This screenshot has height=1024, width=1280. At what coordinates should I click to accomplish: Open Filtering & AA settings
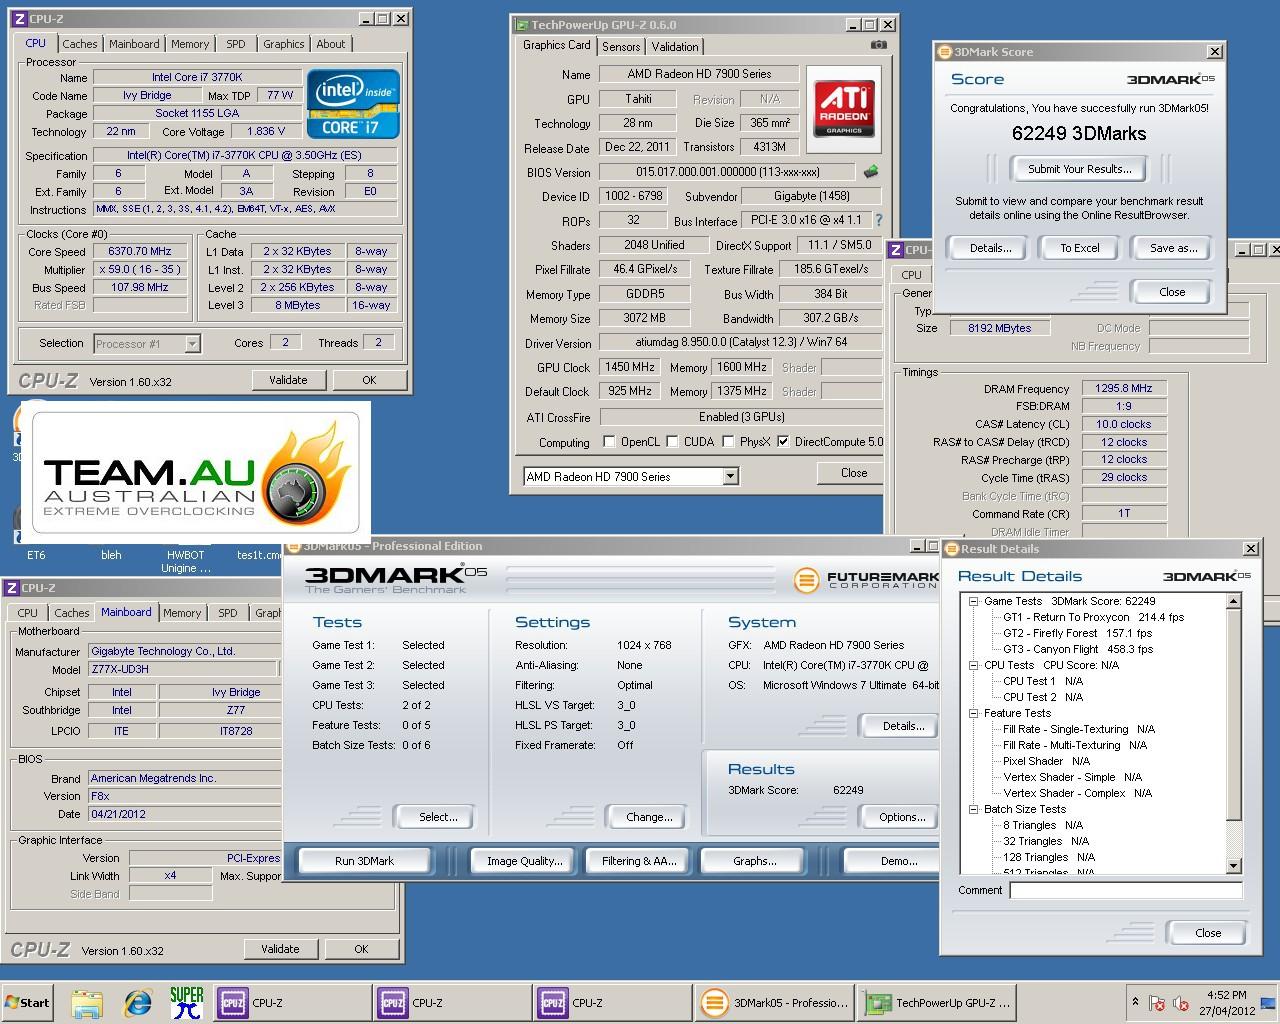(x=639, y=860)
